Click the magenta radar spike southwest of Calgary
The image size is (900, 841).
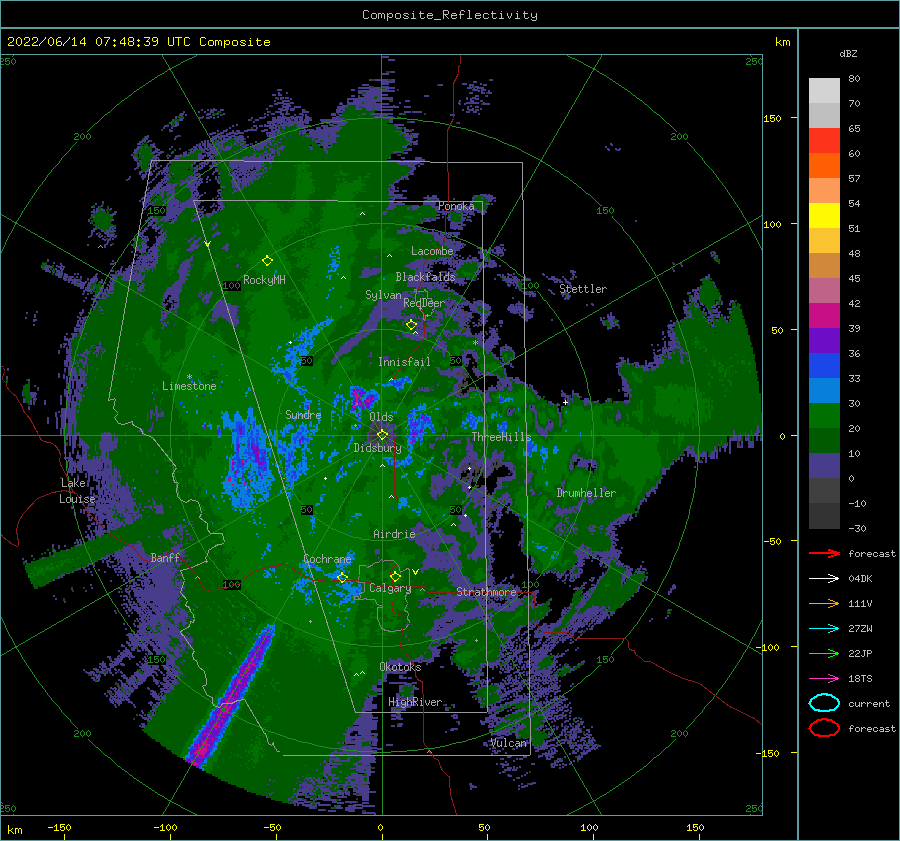[231, 696]
